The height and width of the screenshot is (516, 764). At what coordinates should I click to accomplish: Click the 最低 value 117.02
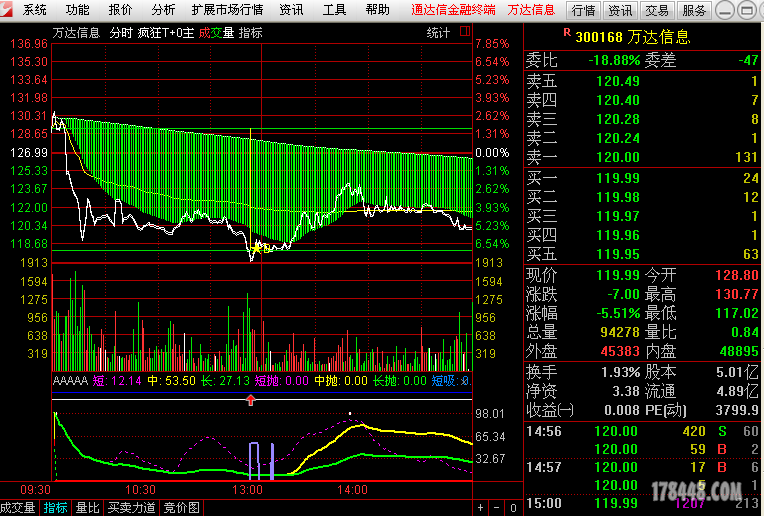[x=737, y=313]
